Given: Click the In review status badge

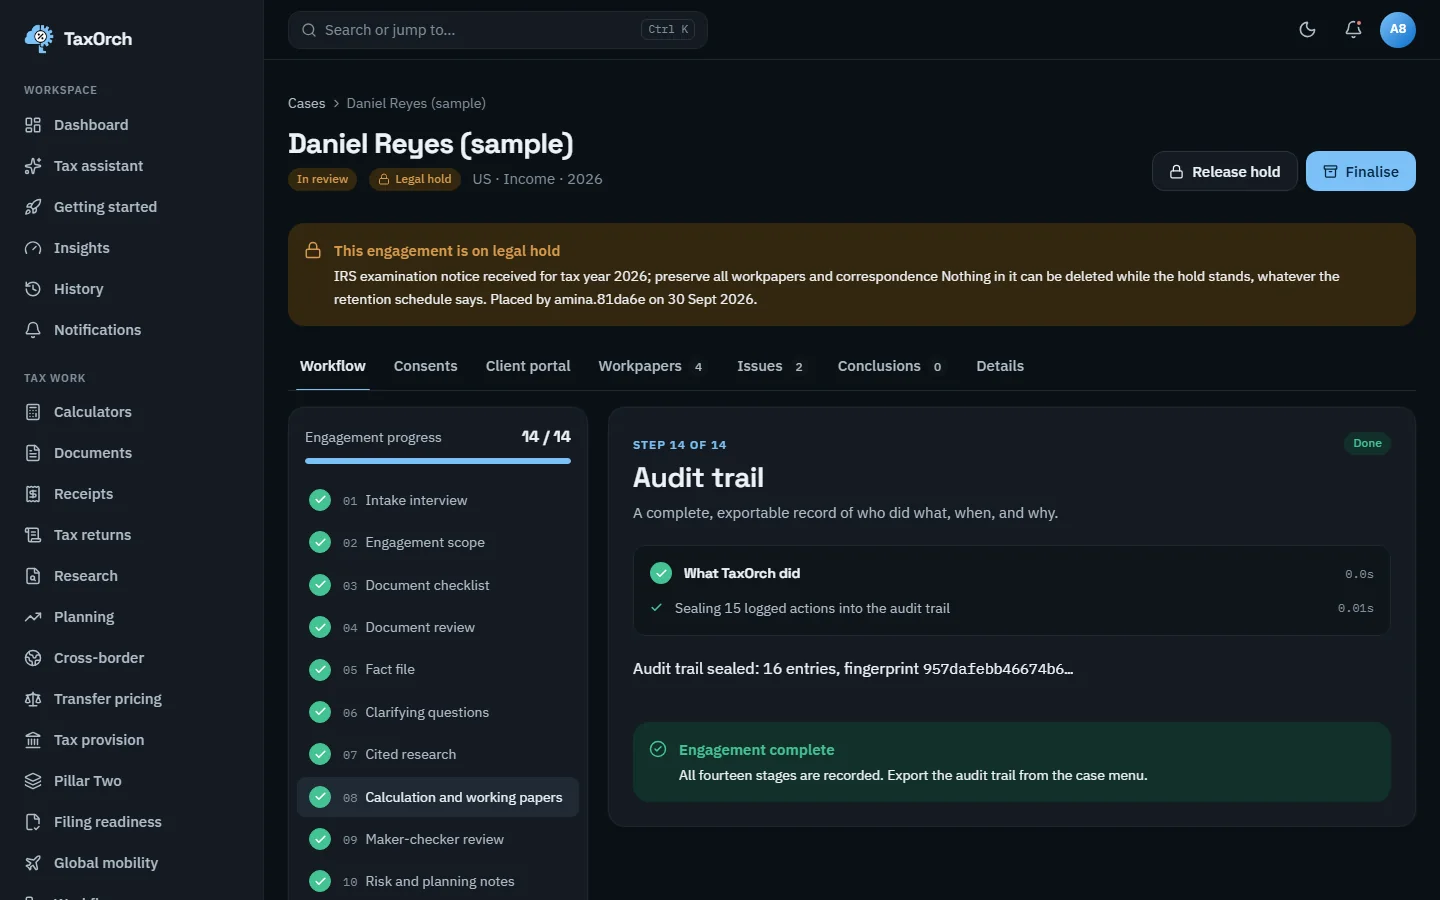Looking at the screenshot, I should tap(322, 179).
